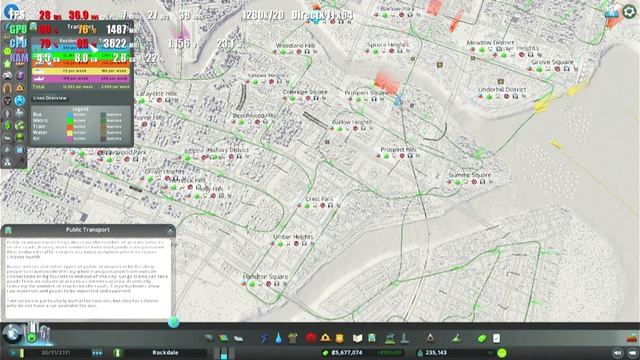
Task: Click the 235,143 population counter
Action: (x=436, y=353)
